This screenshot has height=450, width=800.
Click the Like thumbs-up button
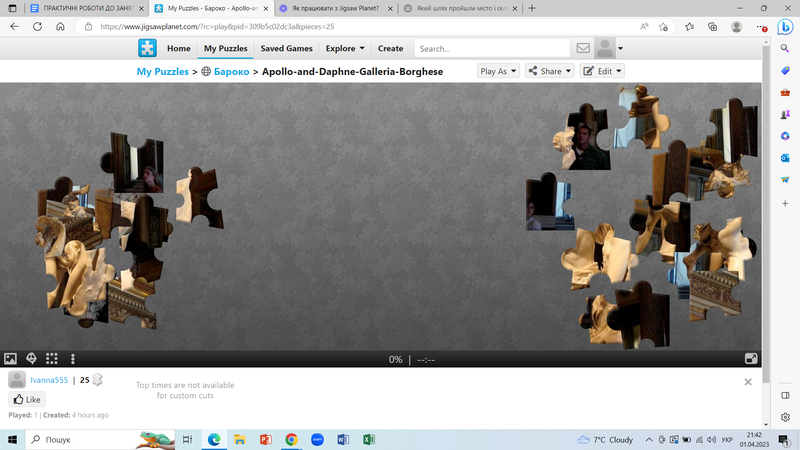pyautogui.click(x=27, y=399)
